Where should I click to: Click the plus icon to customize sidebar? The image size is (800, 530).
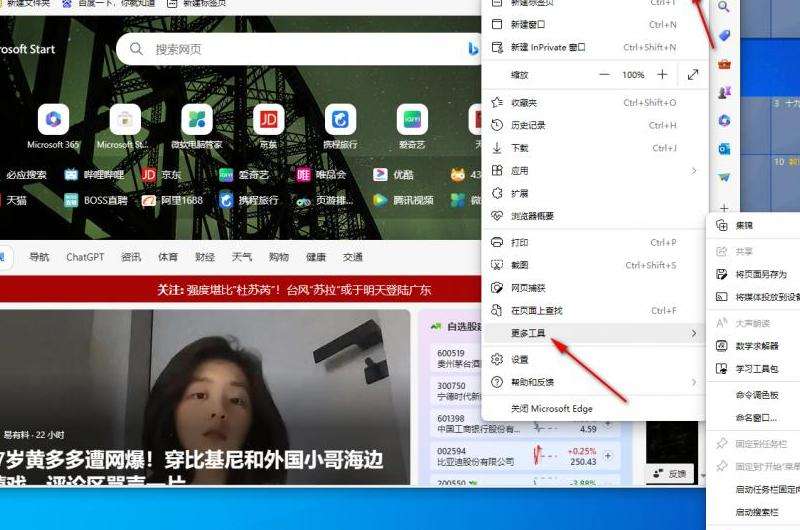[724, 208]
